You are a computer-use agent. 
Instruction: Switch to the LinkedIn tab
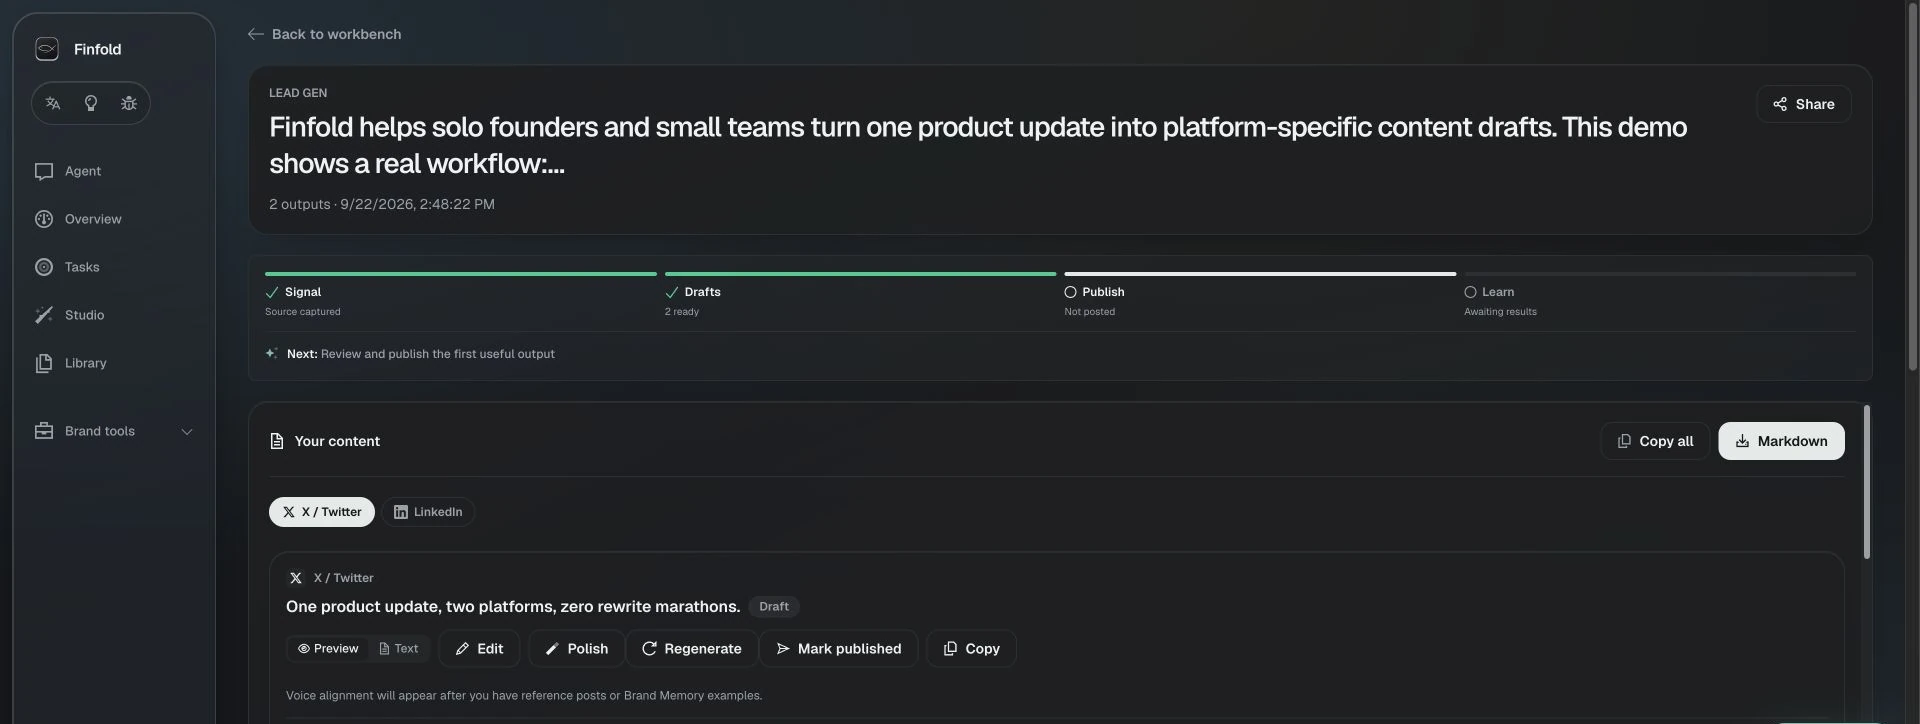click(428, 512)
